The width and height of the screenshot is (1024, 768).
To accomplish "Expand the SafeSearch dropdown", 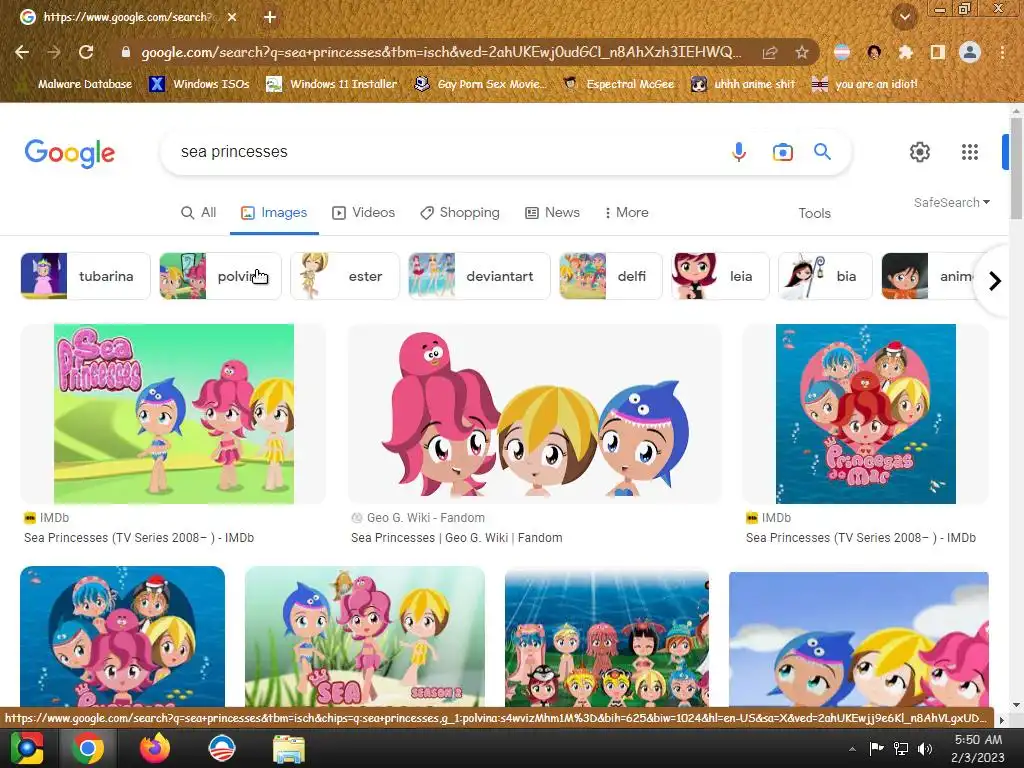I will 952,202.
